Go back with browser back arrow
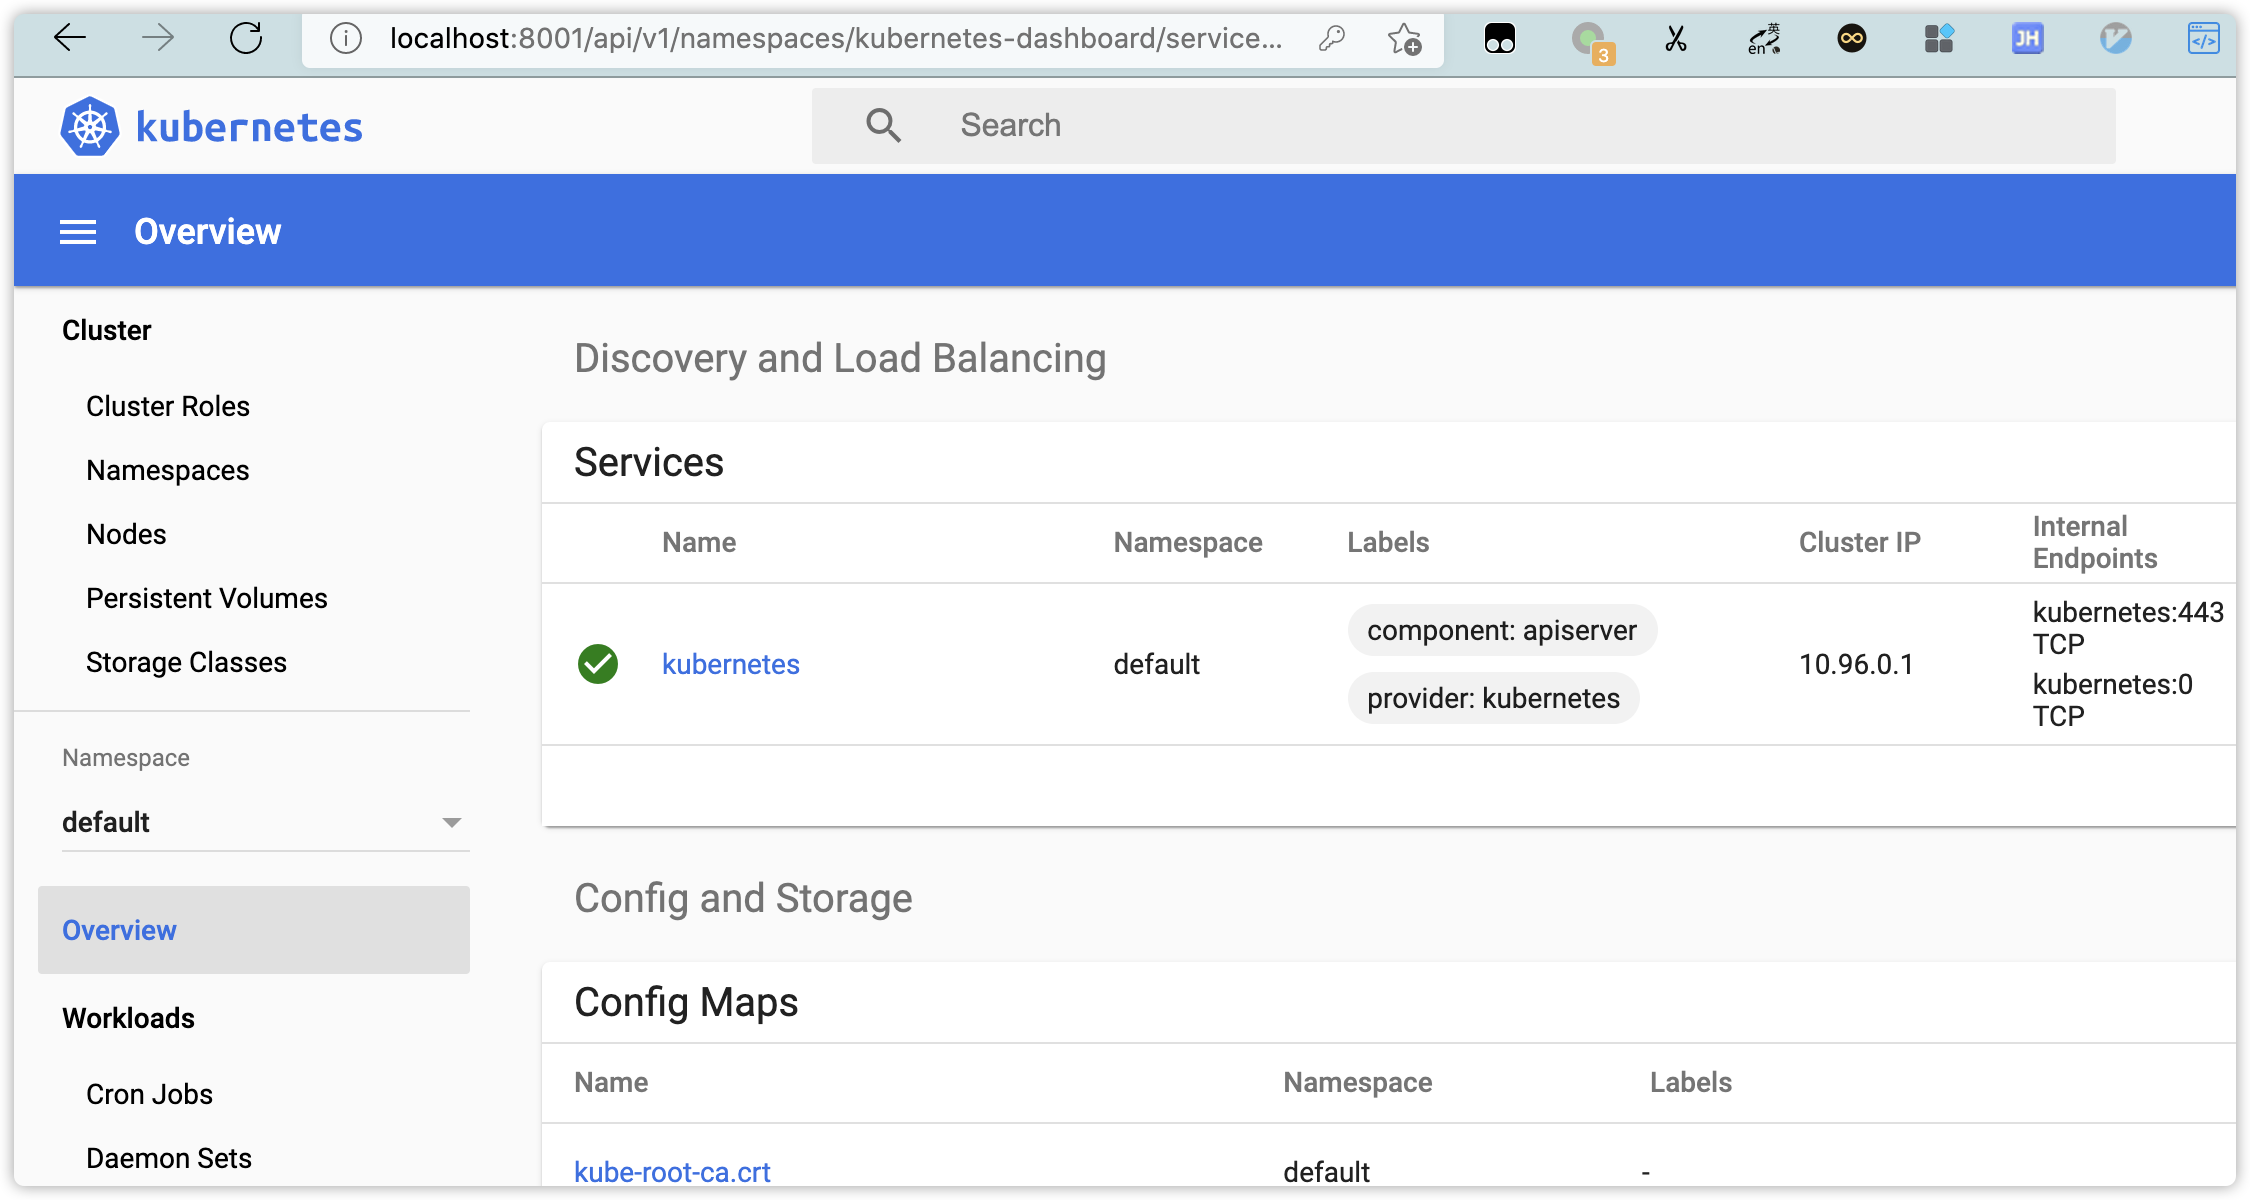2250x1200 pixels. (70, 39)
